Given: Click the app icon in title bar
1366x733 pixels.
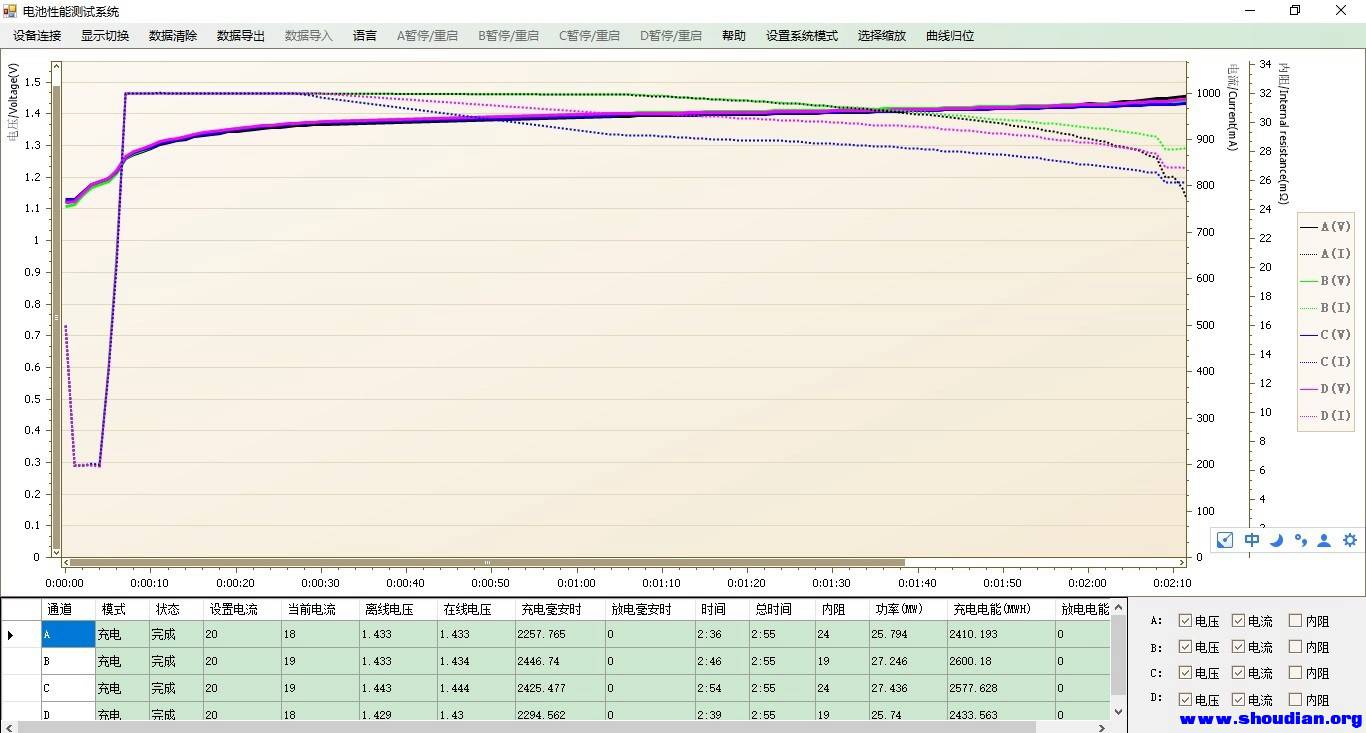Looking at the screenshot, I should [10, 11].
